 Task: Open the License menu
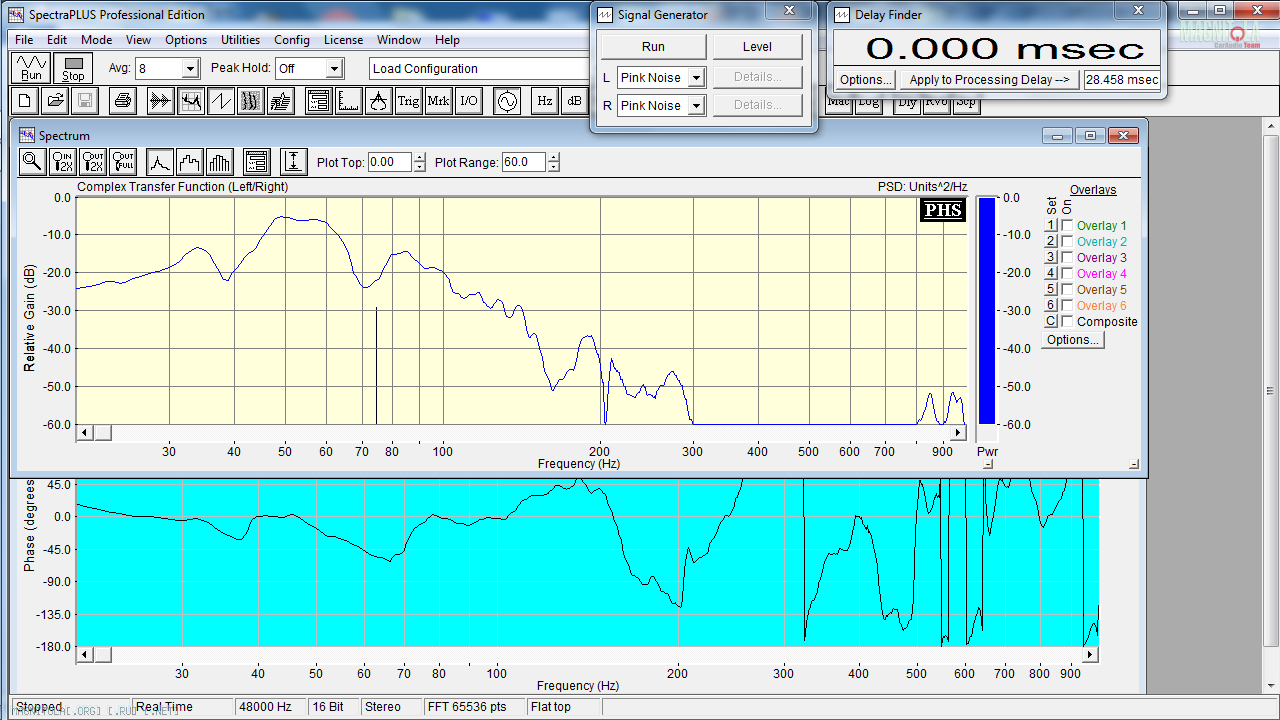[343, 40]
